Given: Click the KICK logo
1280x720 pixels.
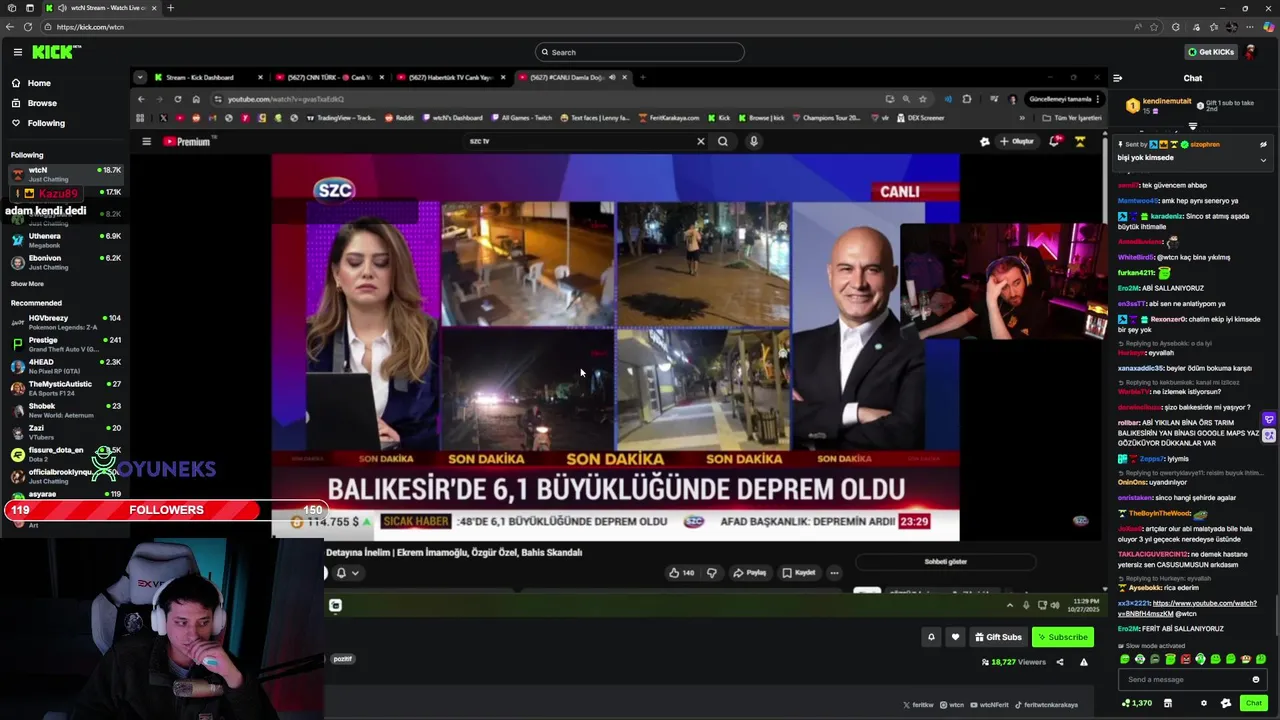Looking at the screenshot, I should 52,52.
